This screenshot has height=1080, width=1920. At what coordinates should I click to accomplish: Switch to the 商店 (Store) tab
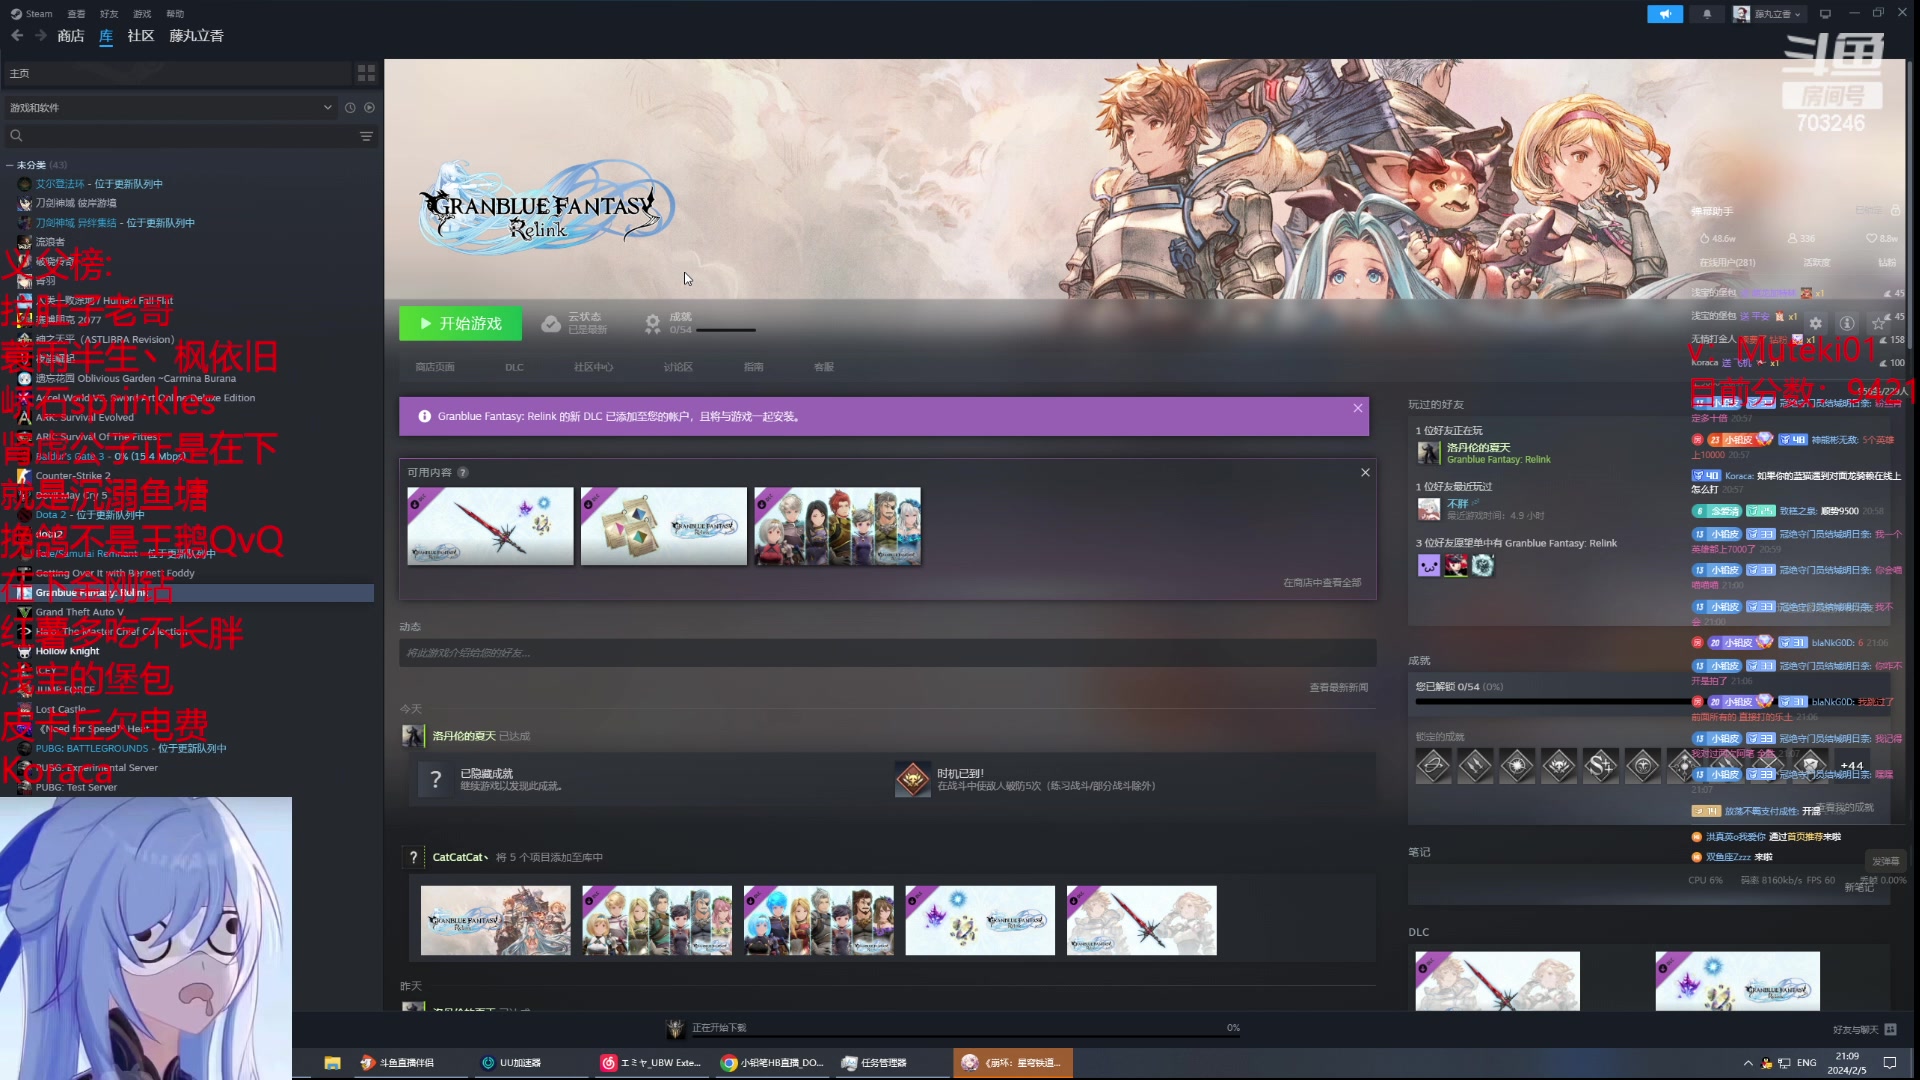point(71,36)
